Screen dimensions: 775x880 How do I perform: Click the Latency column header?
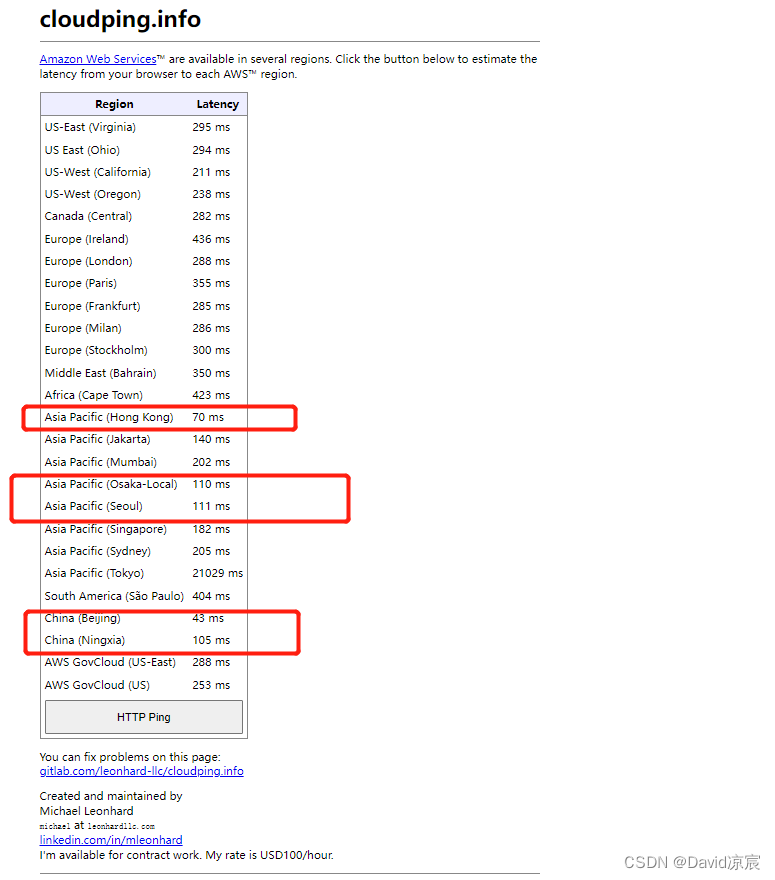click(x=218, y=104)
